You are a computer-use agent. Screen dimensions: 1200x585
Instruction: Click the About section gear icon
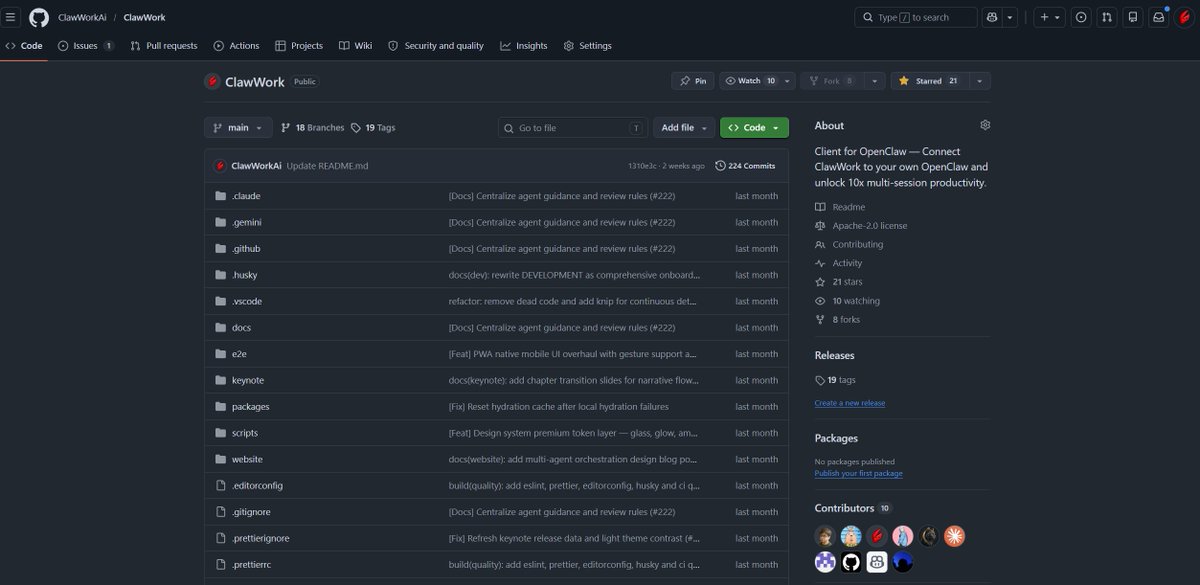pos(985,125)
